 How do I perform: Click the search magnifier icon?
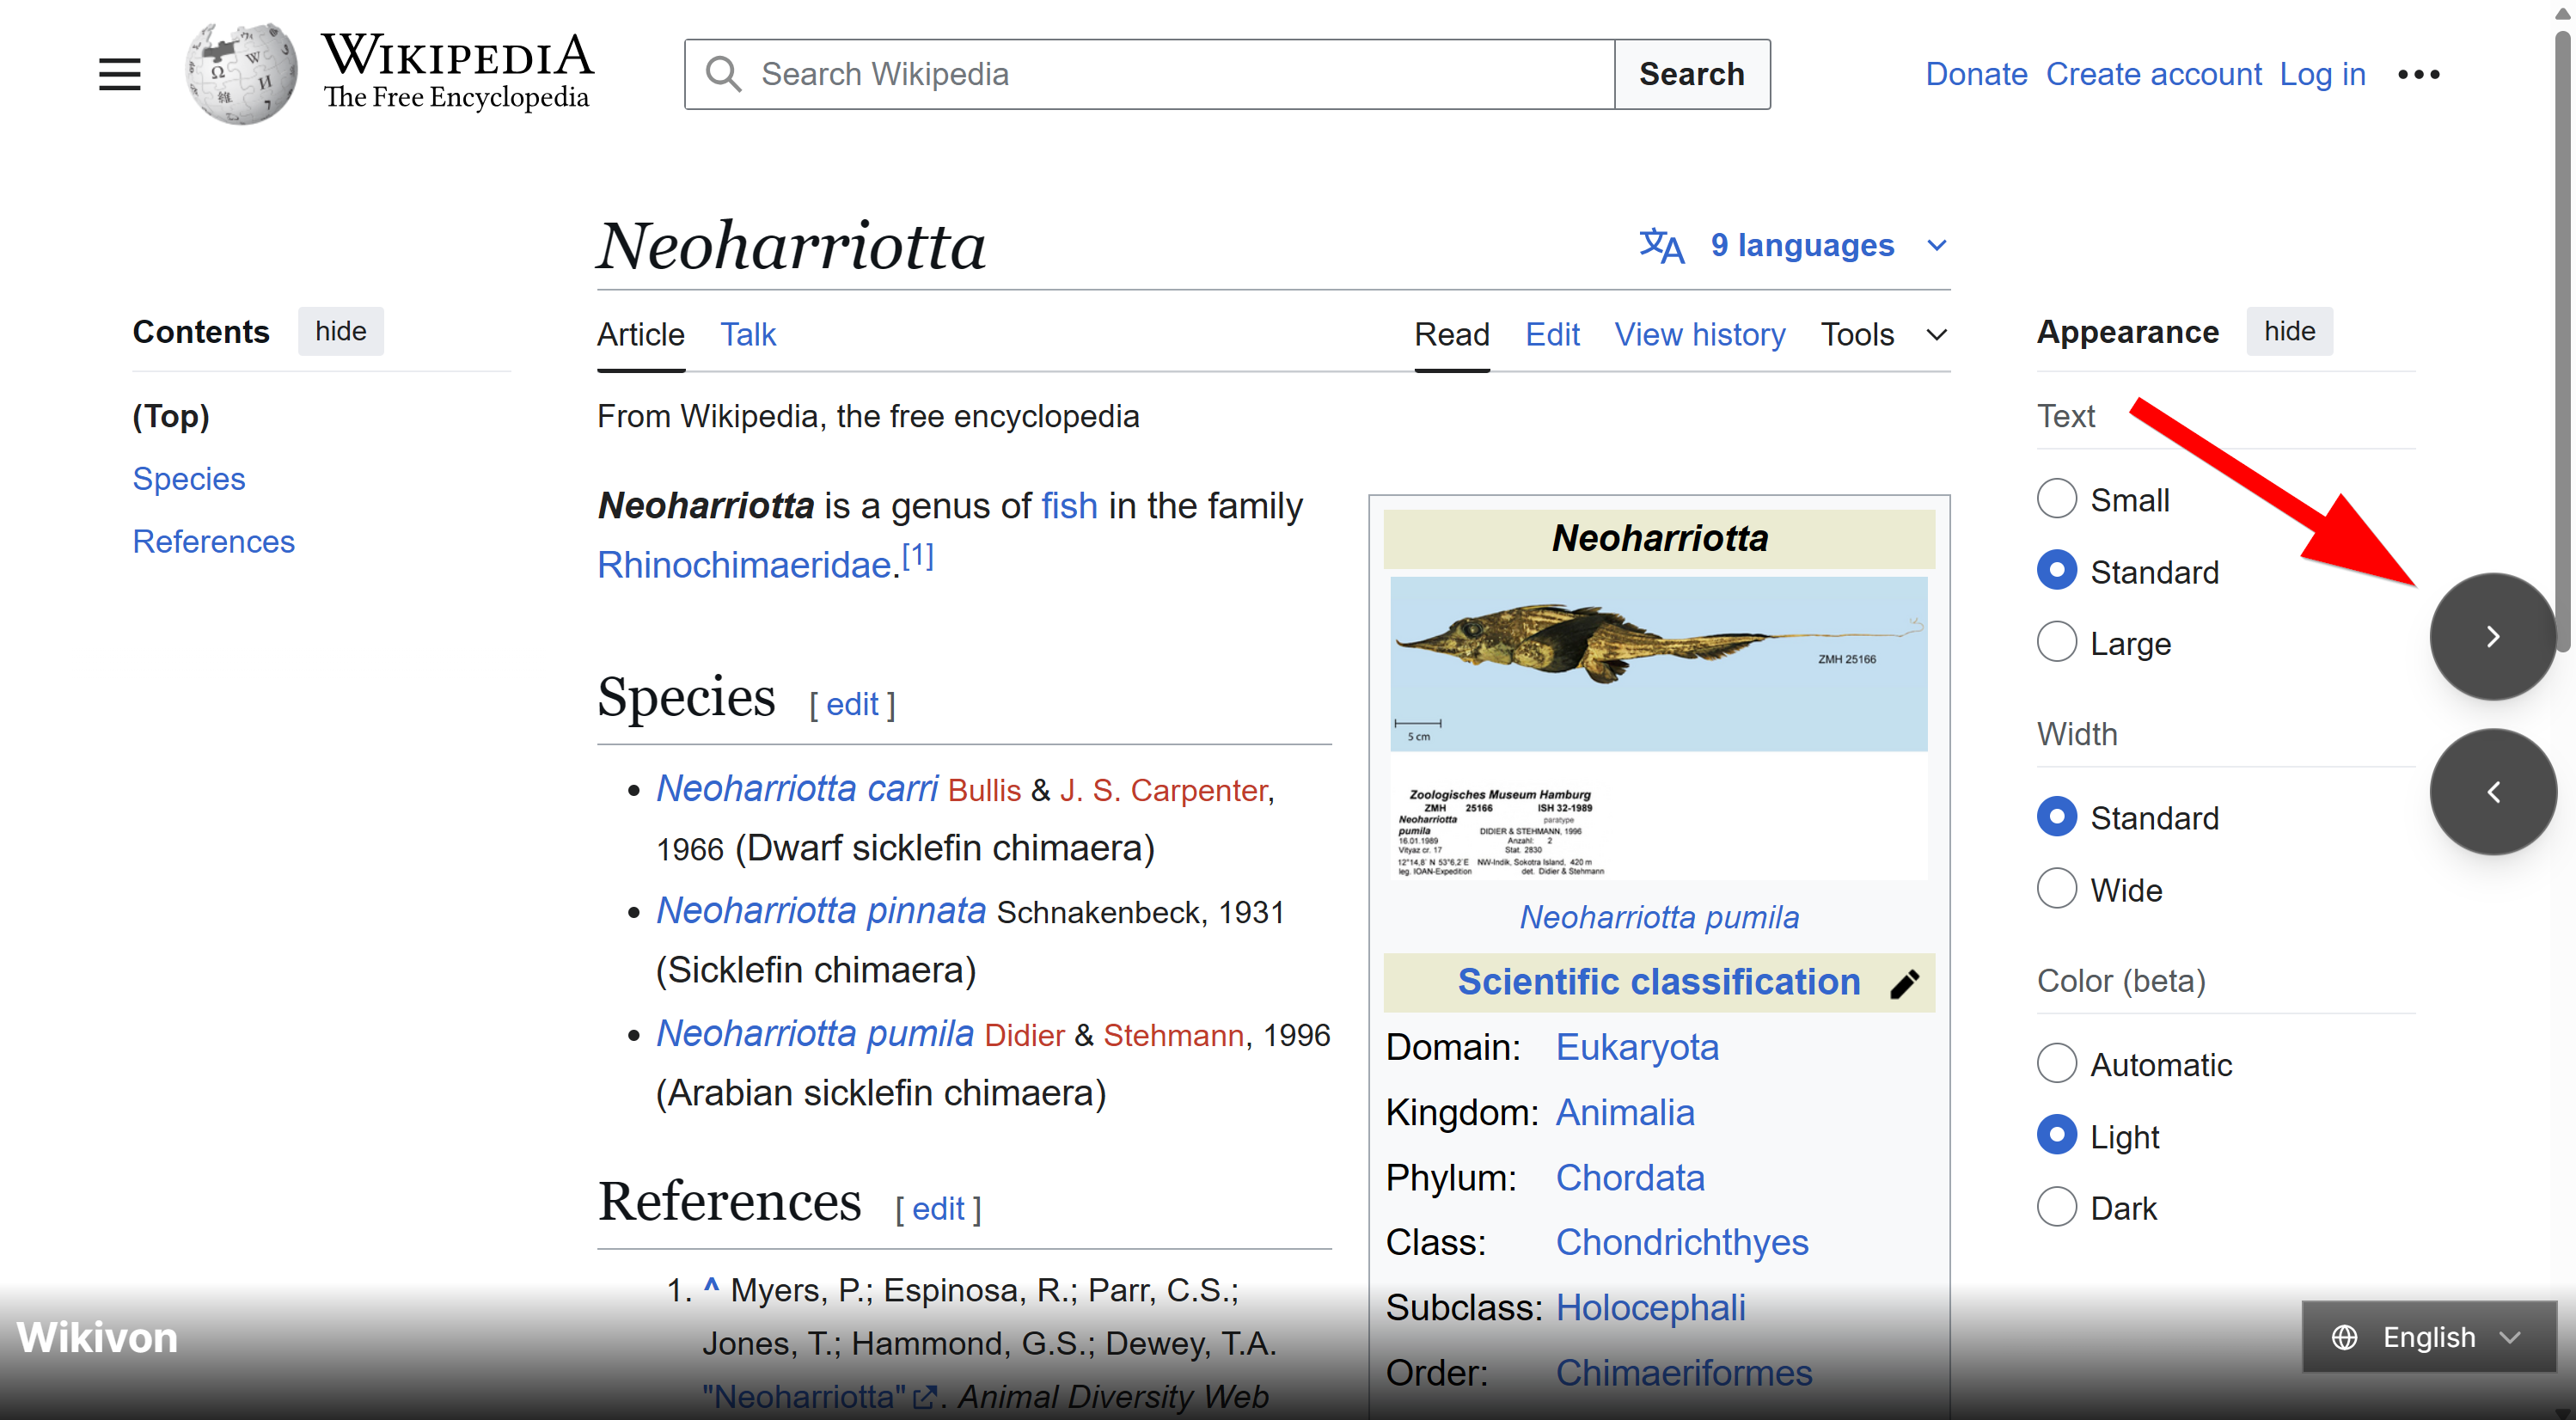(722, 74)
